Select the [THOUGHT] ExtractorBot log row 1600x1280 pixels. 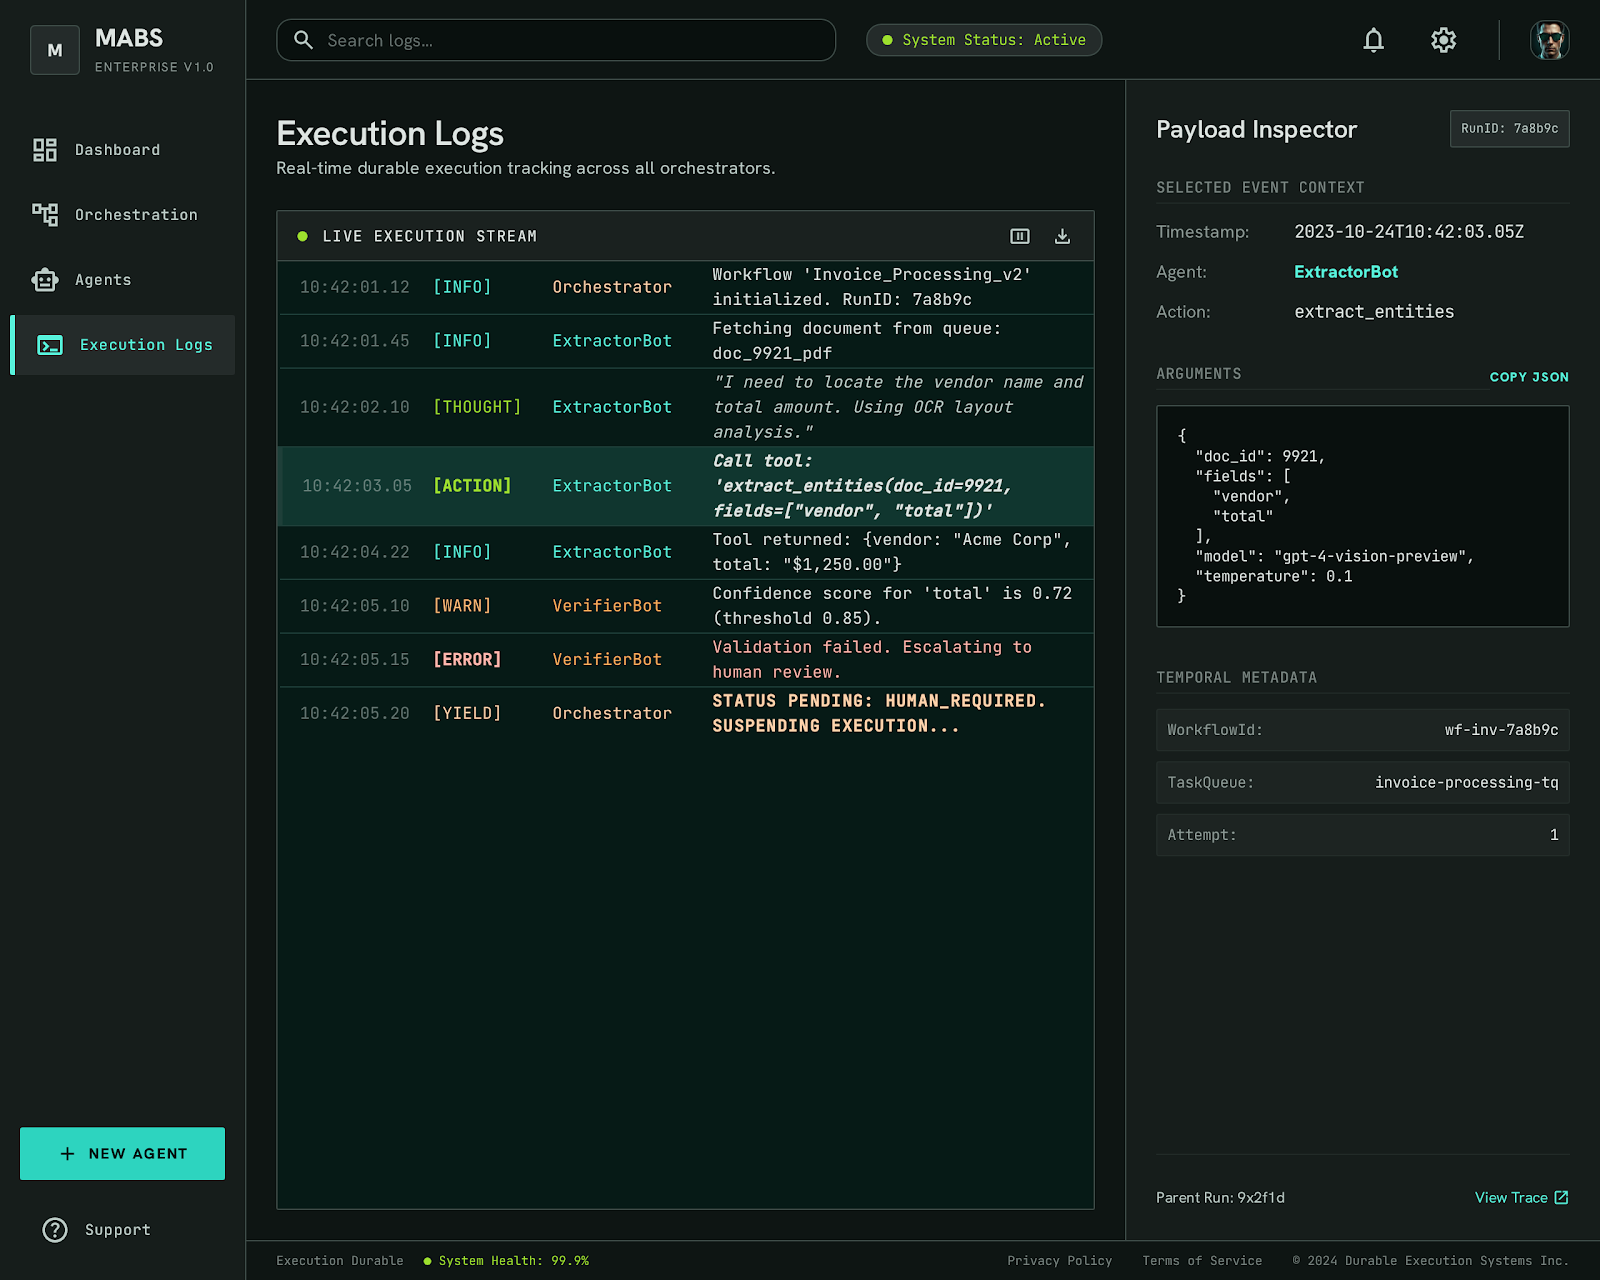point(686,407)
